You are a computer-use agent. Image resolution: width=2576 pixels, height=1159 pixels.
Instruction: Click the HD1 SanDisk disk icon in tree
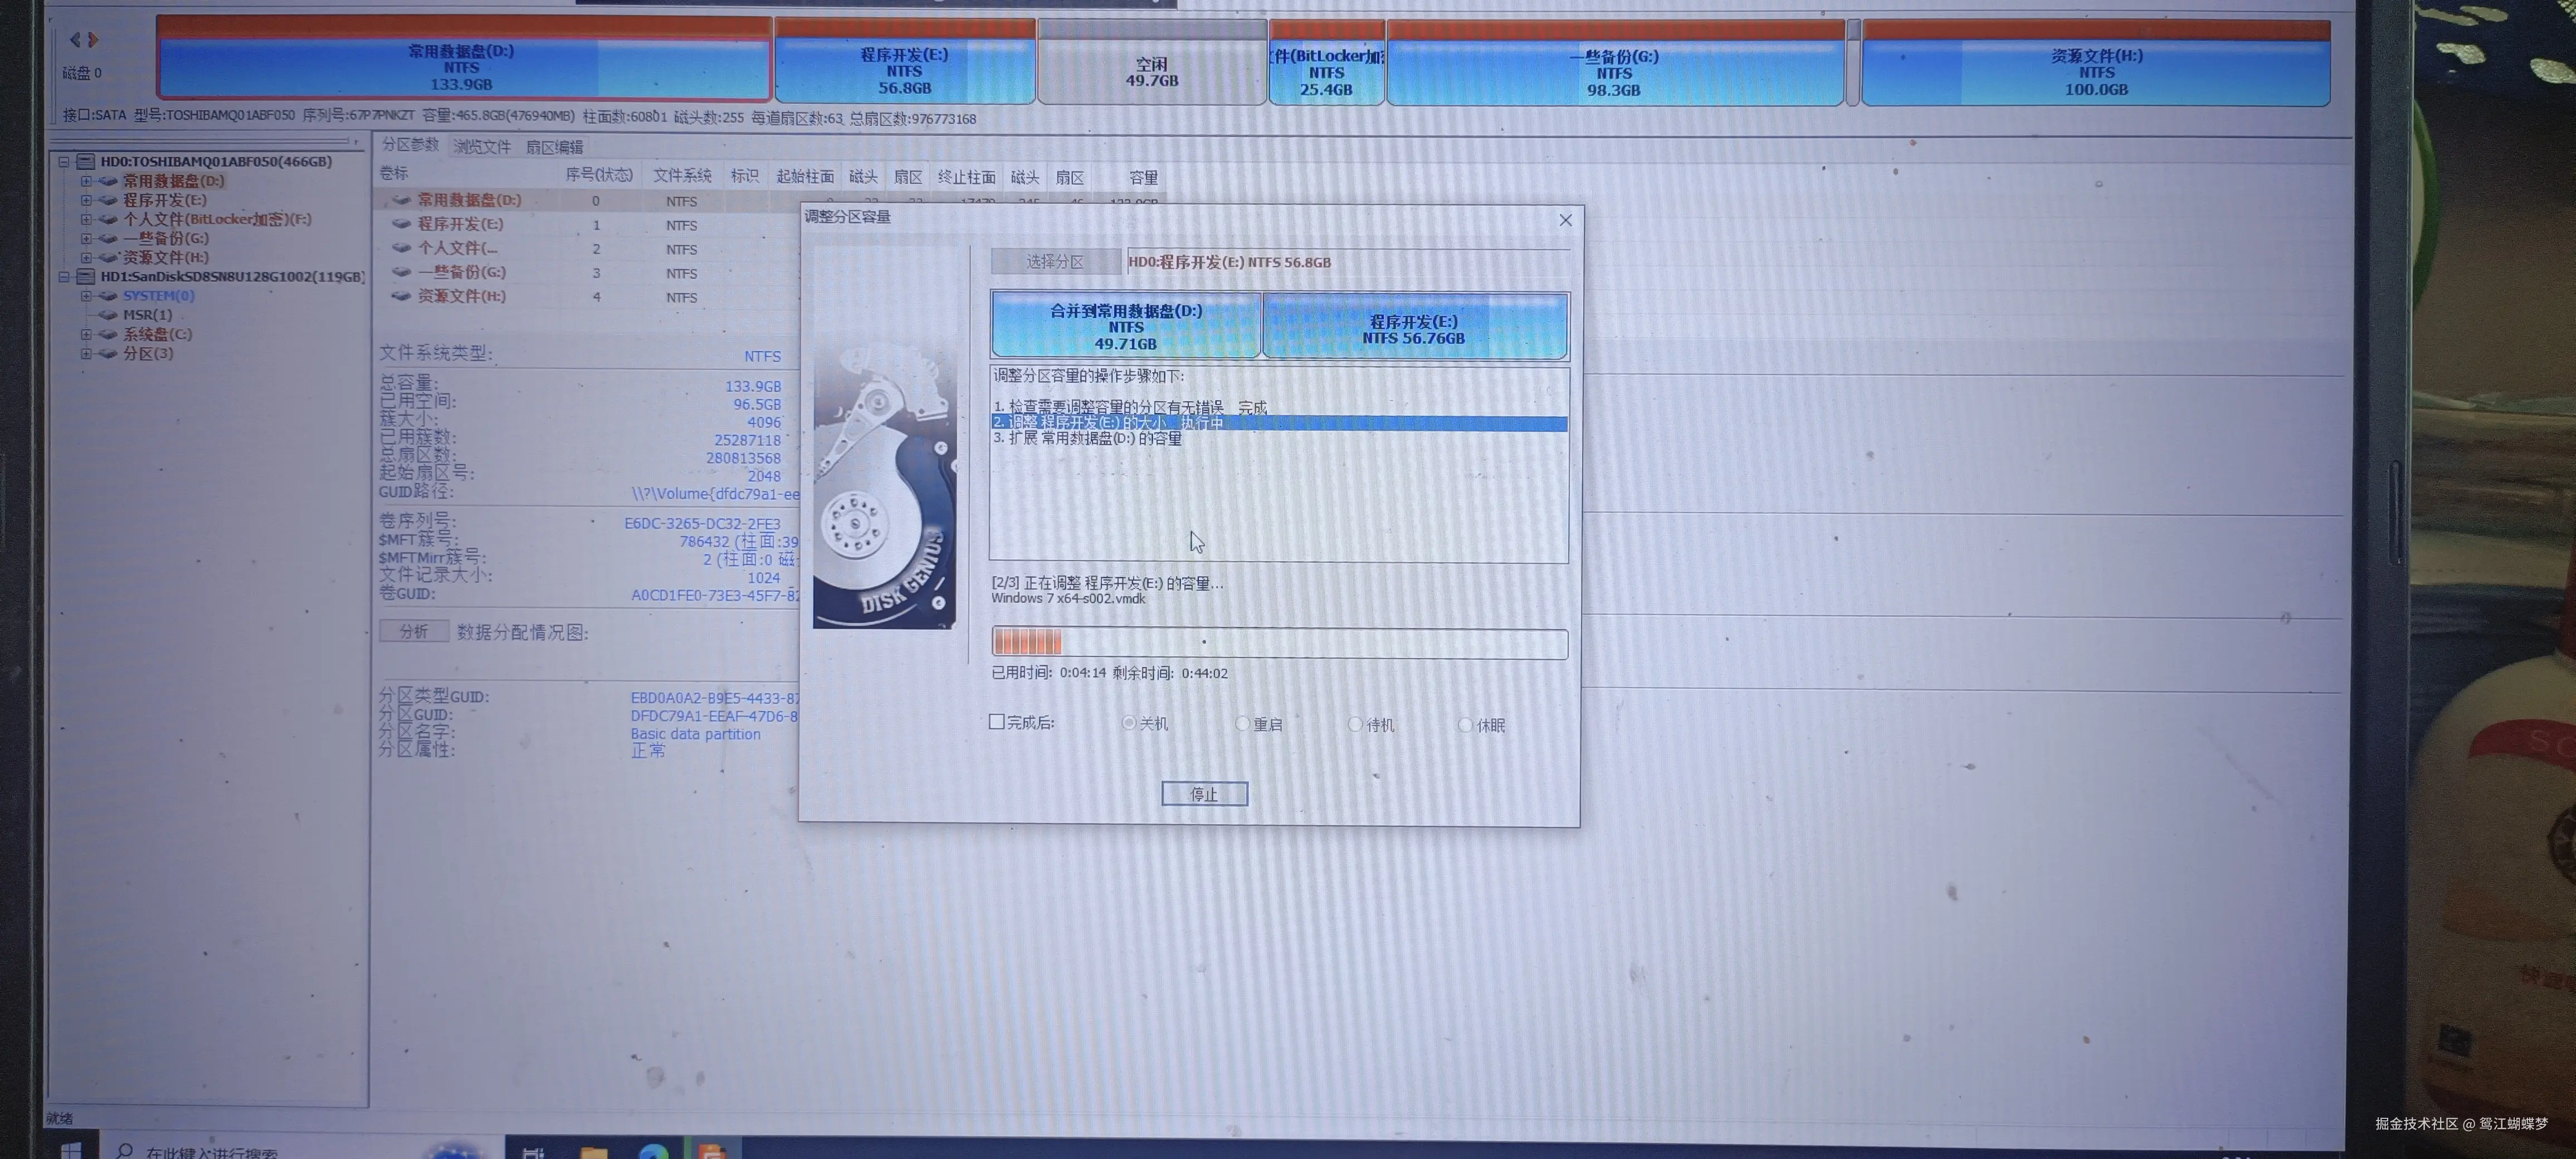86,277
